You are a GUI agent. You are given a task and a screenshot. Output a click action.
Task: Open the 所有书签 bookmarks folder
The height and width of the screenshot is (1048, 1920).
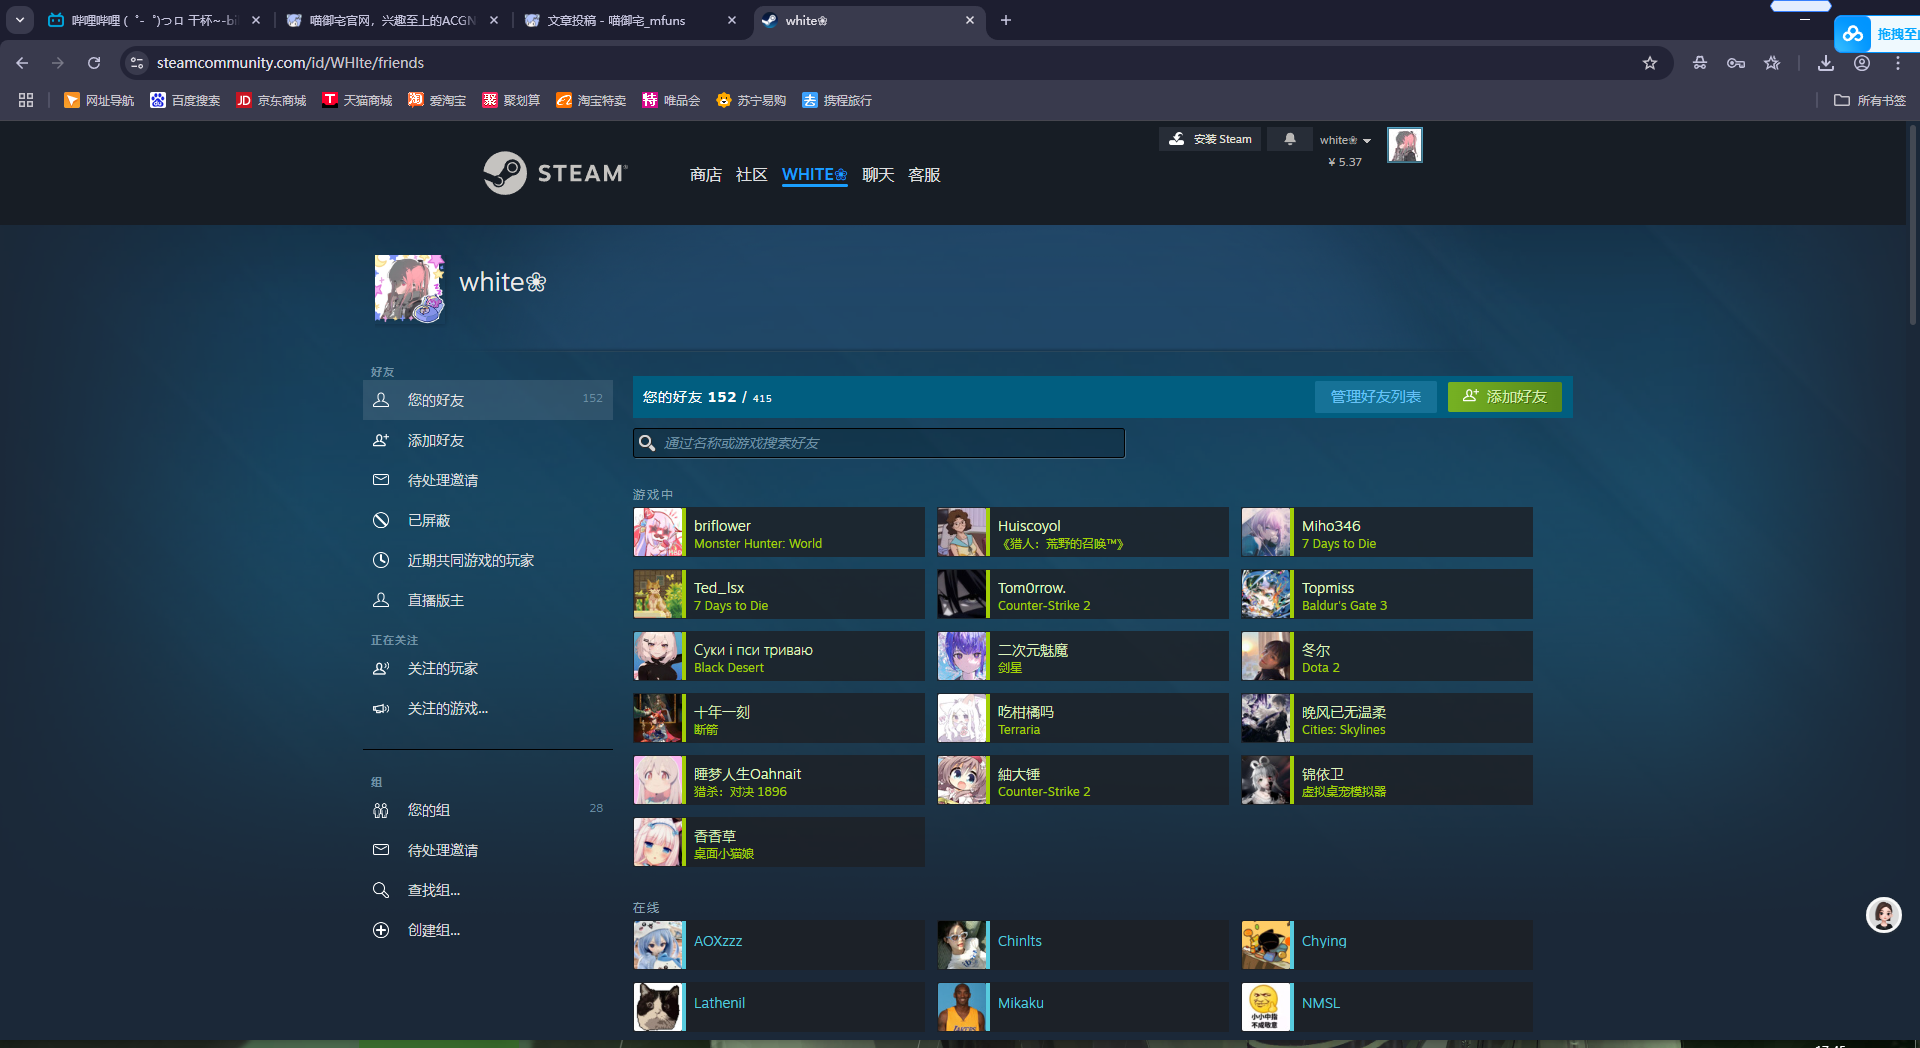[1870, 100]
